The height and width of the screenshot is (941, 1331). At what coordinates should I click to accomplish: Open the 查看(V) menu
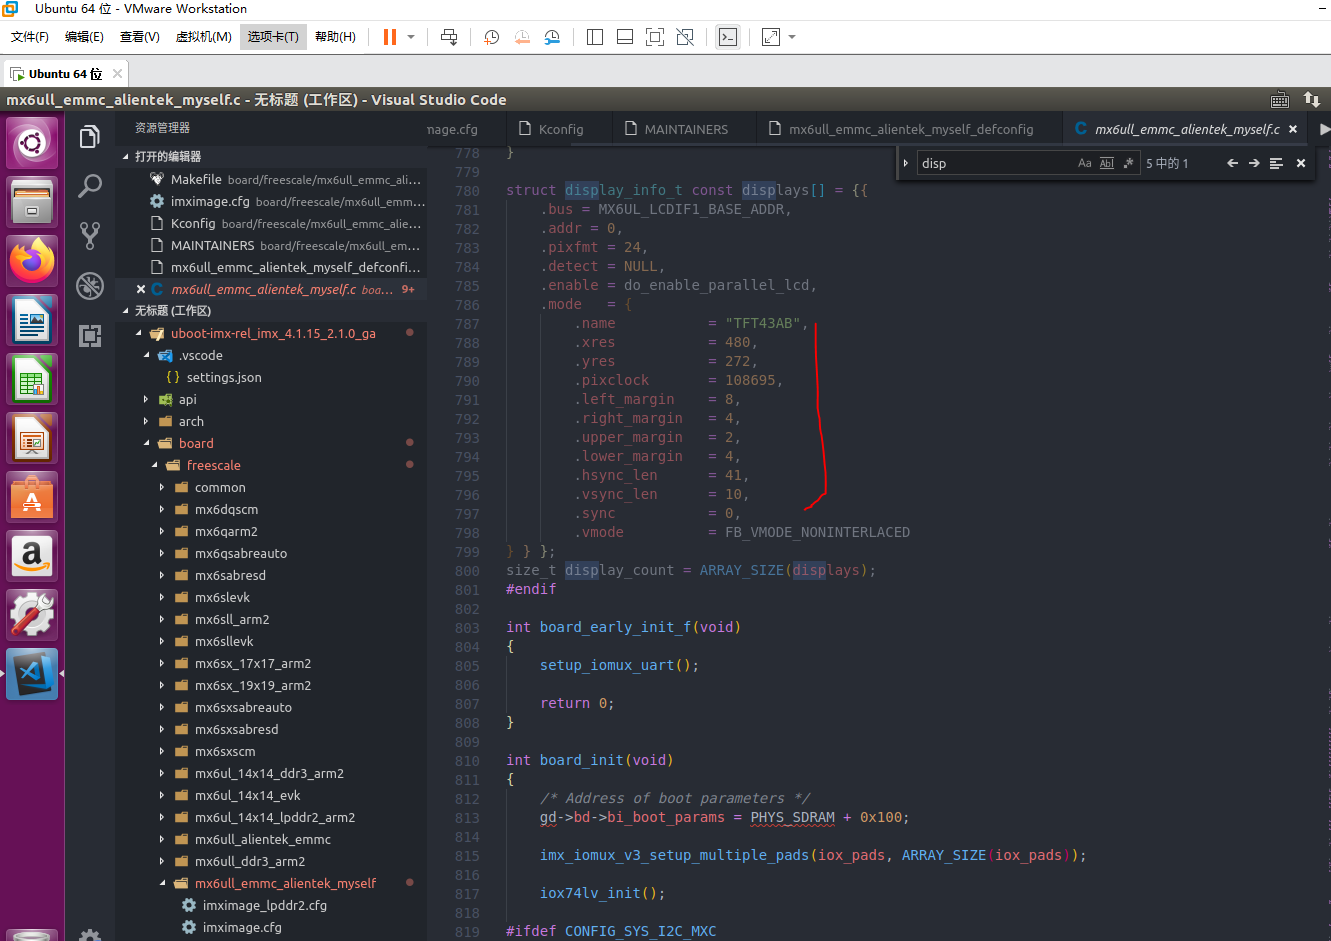[x=139, y=37]
